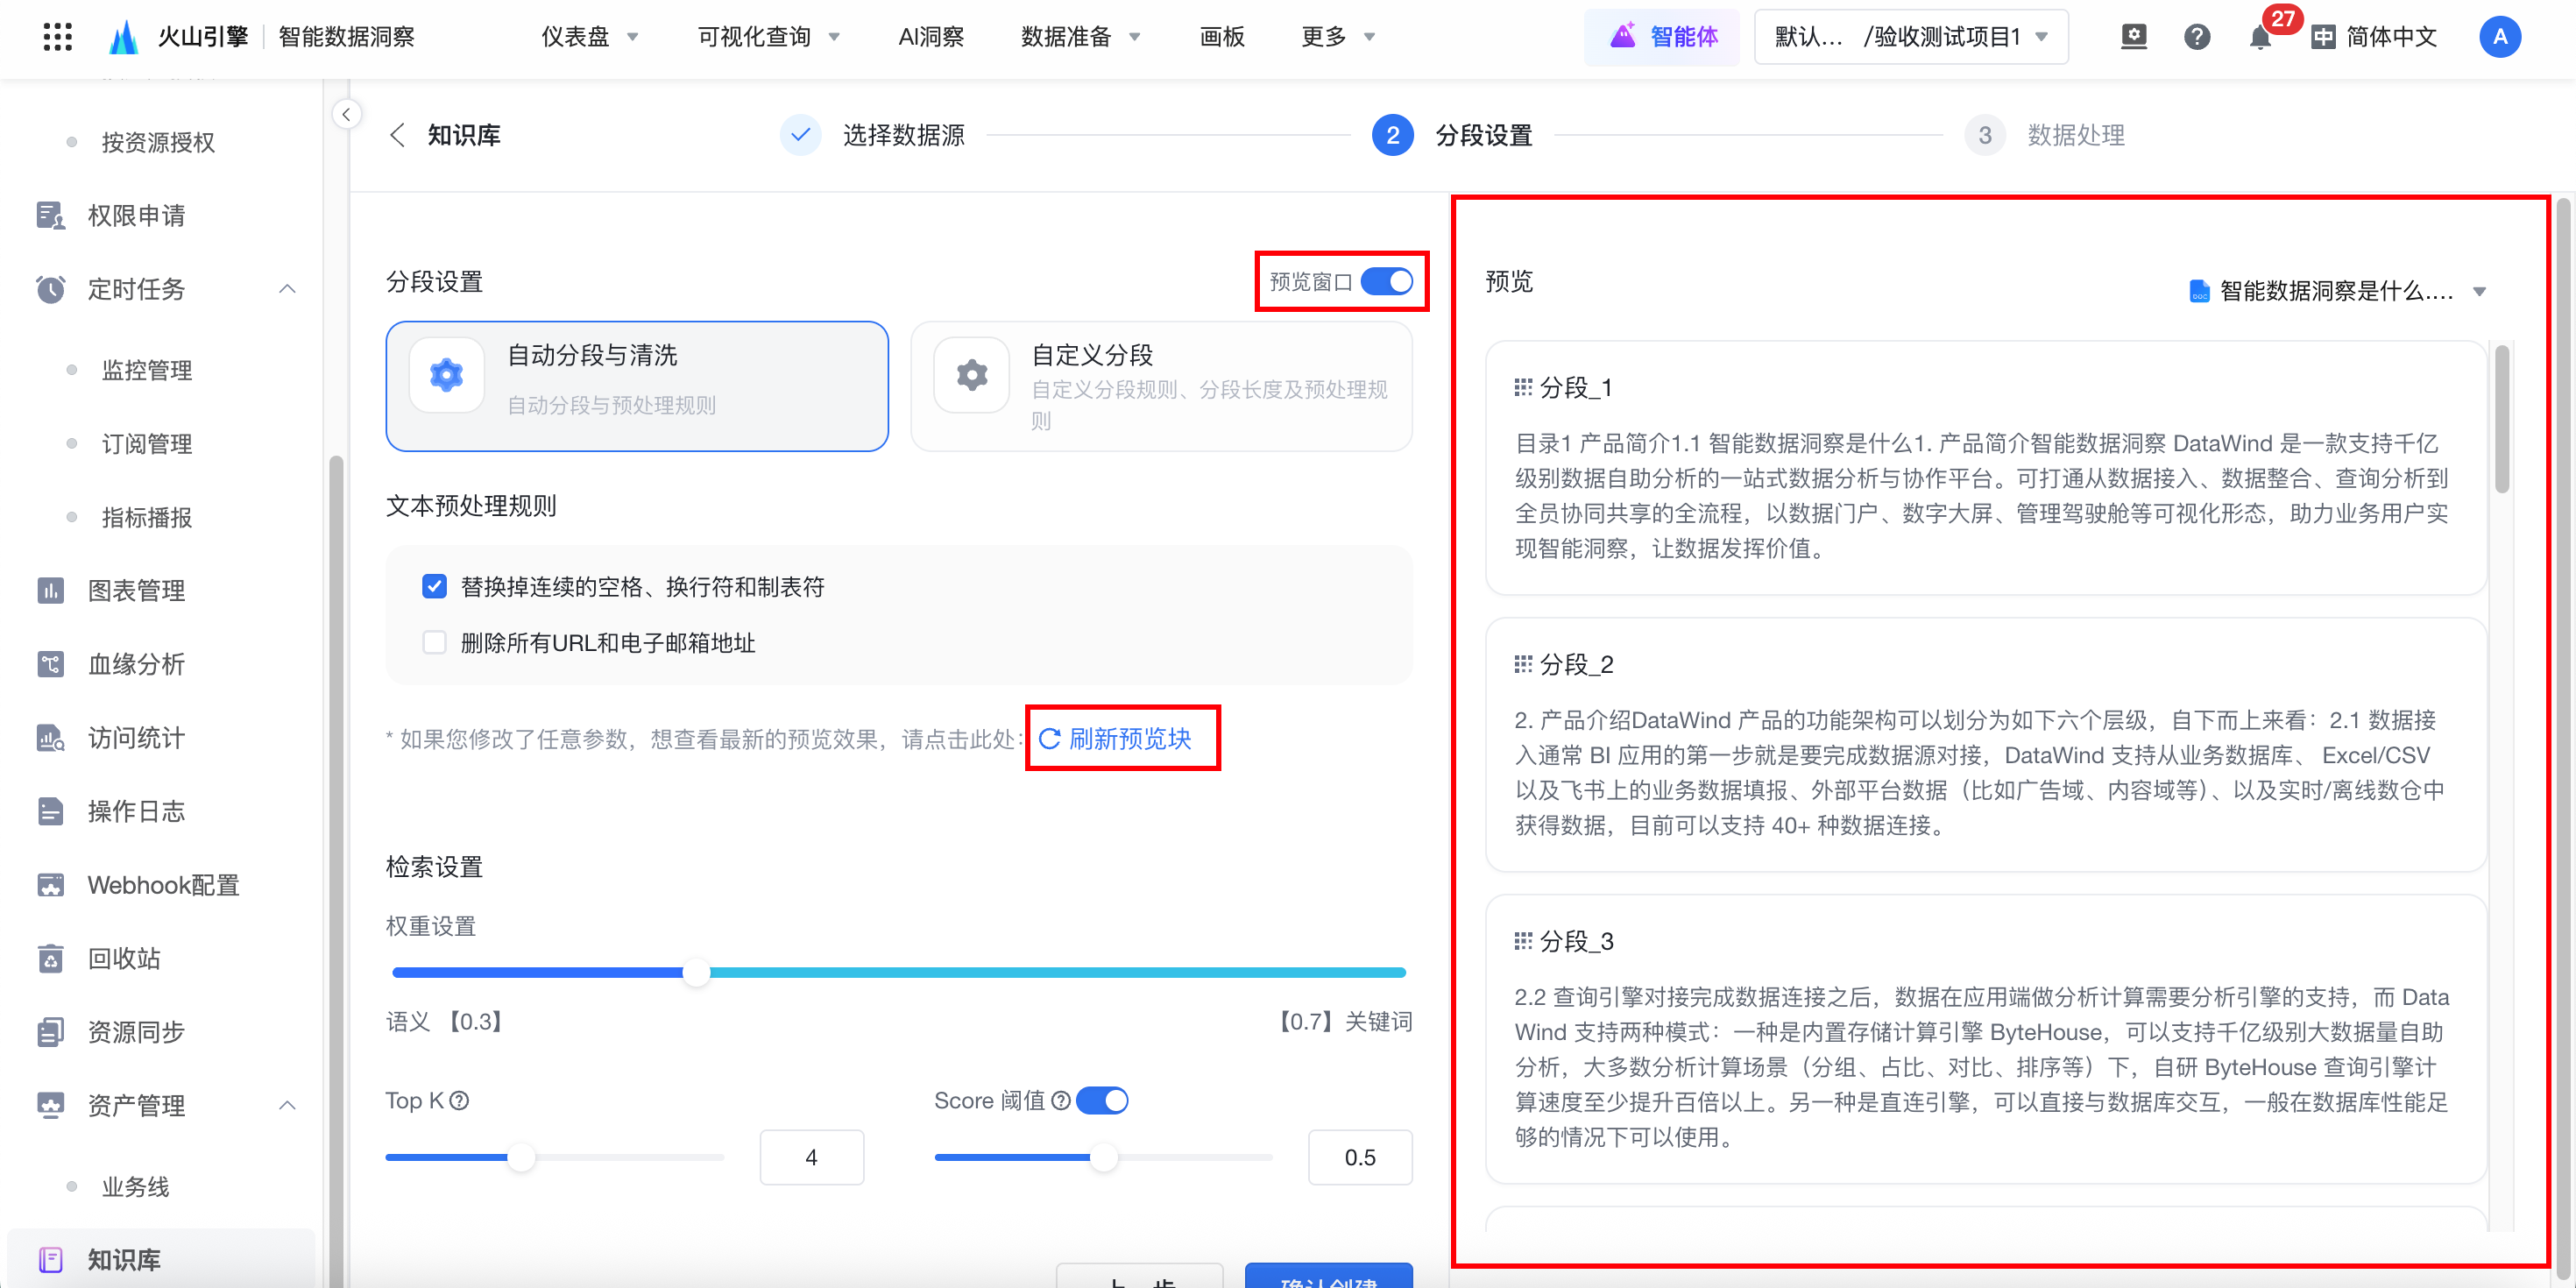The image size is (2576, 1288).
Task: Open the preview document dropdown 智能数据洞察是什么
Action: point(2336,291)
